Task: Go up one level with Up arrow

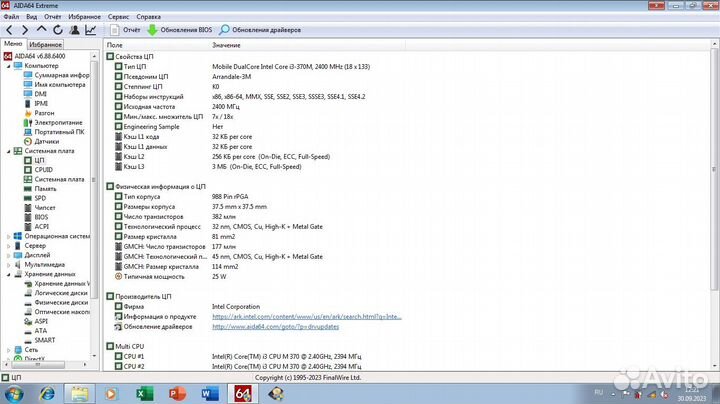Action: (x=42, y=30)
